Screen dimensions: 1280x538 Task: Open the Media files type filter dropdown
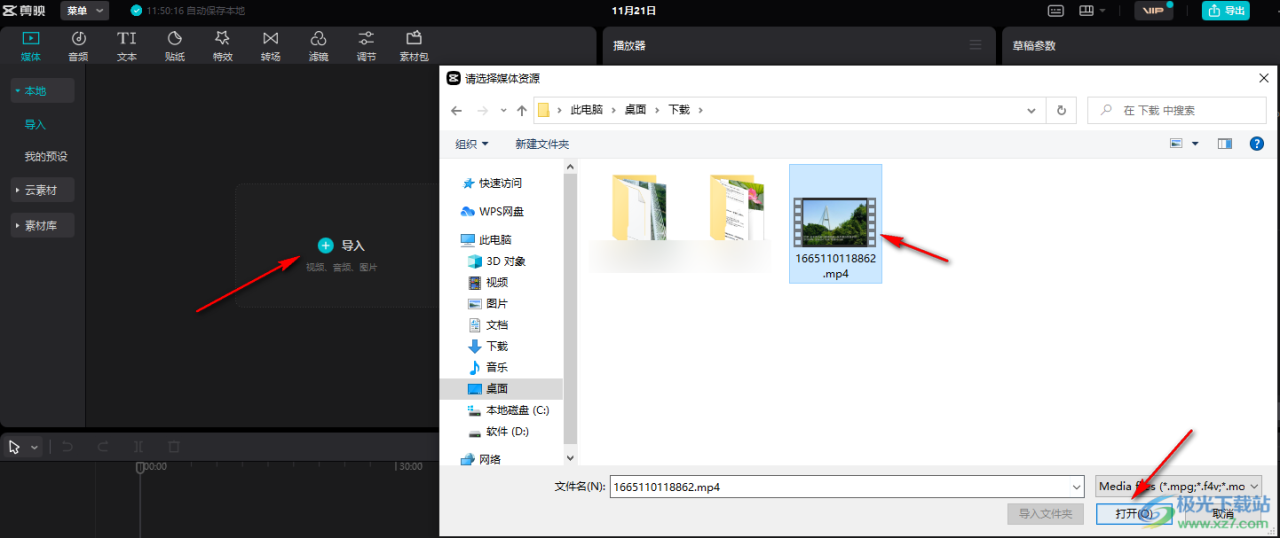tap(1180, 487)
